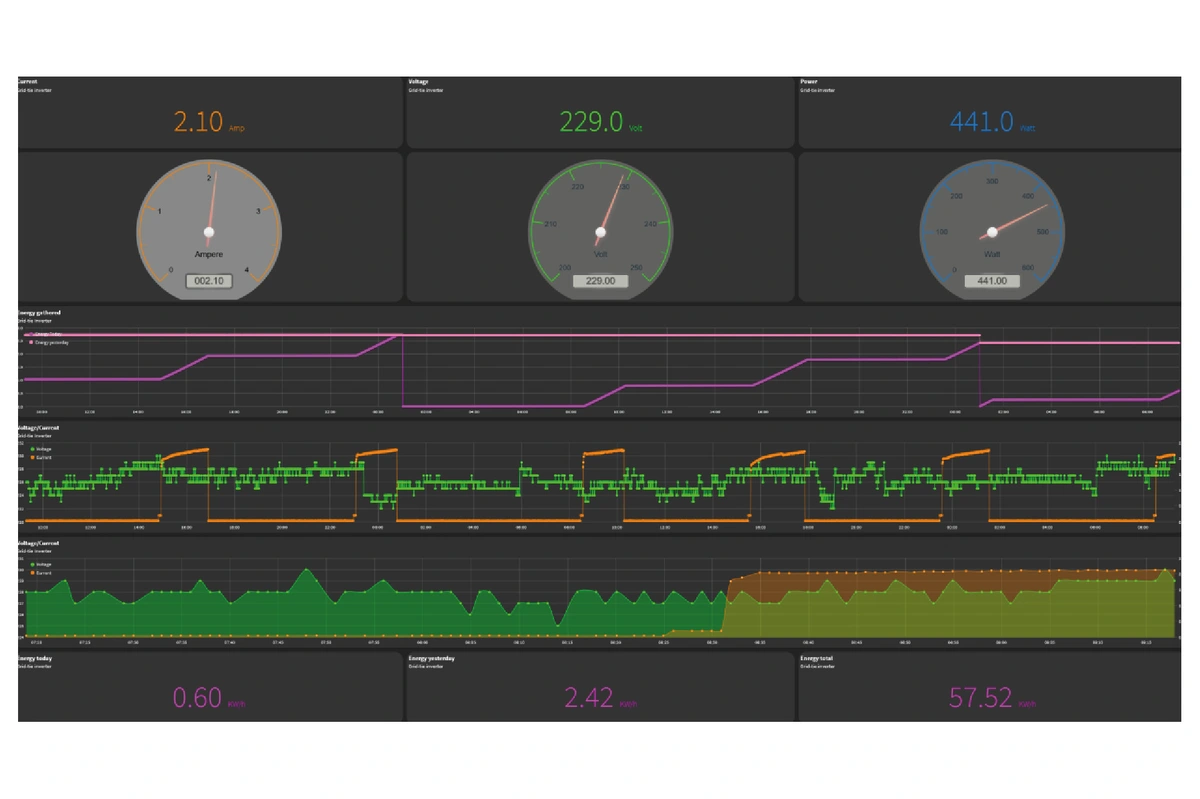
Task: Click the Energy gathered chart title
Action: 39,313
